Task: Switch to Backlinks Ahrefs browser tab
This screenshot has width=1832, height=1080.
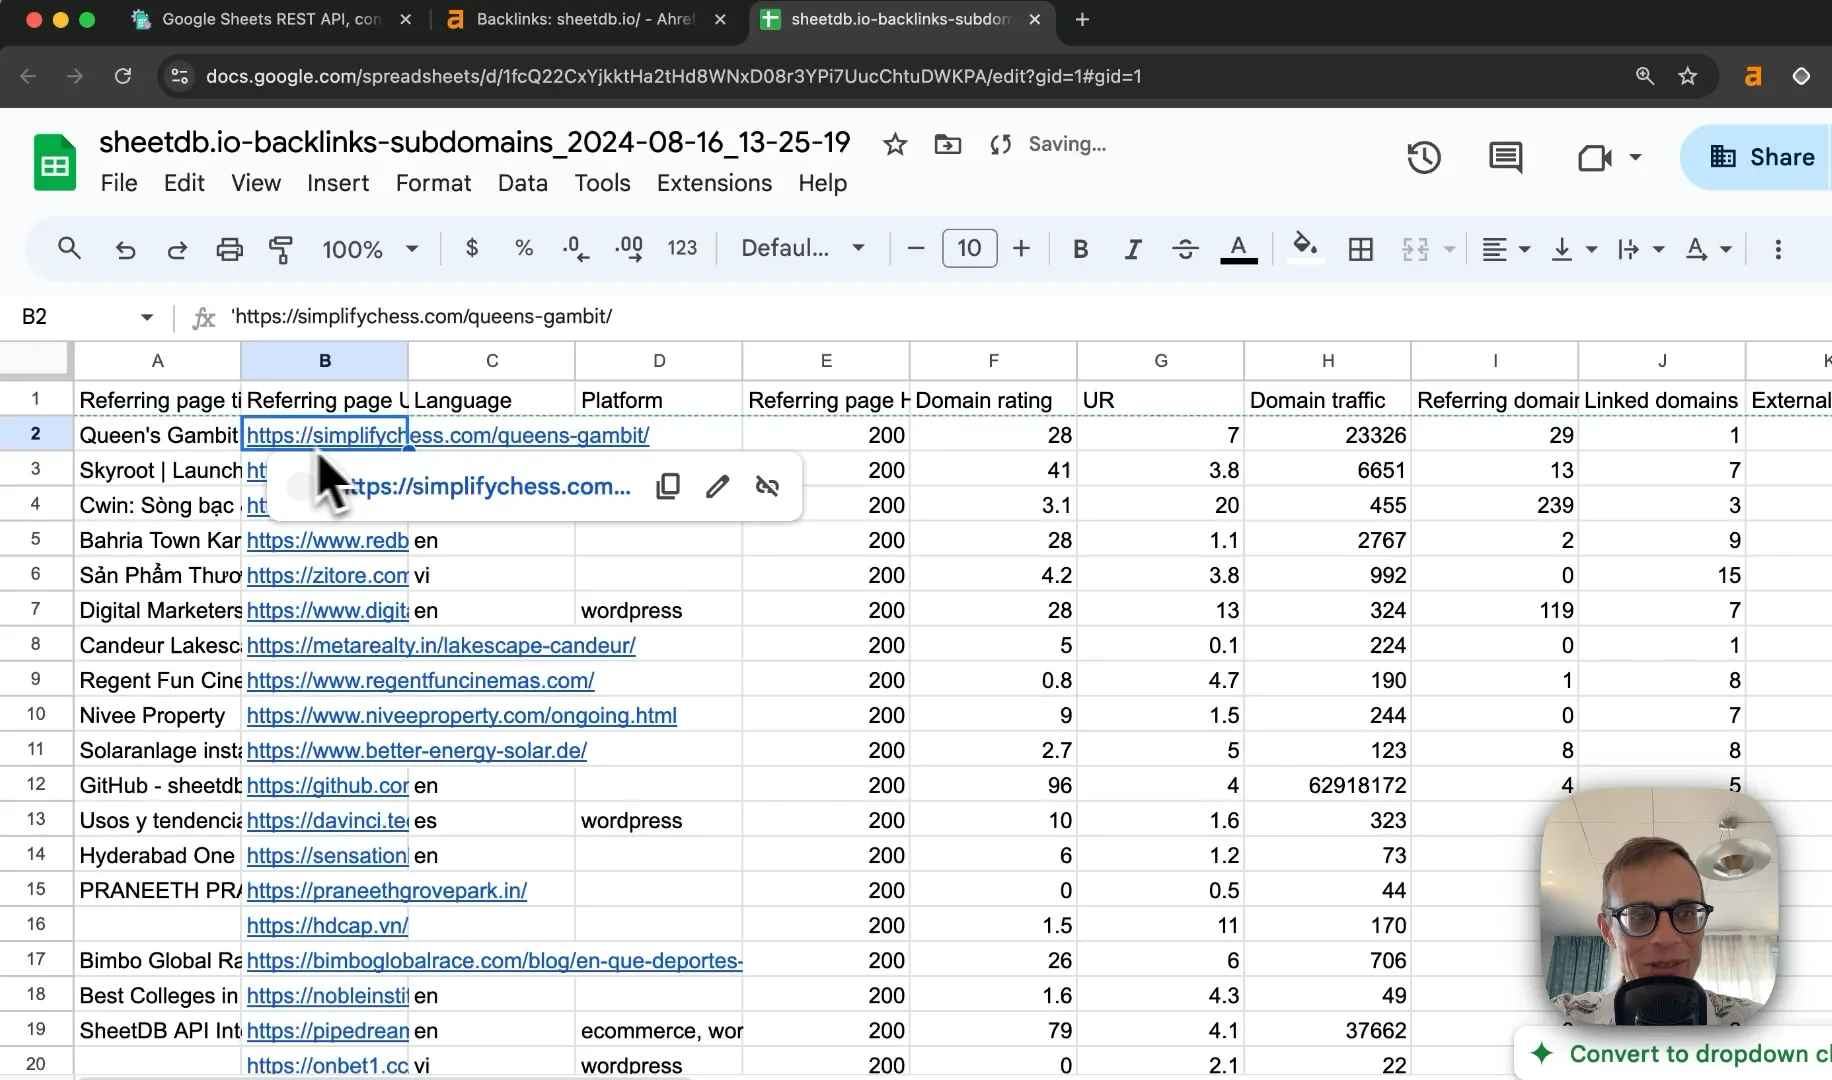Action: coord(588,20)
